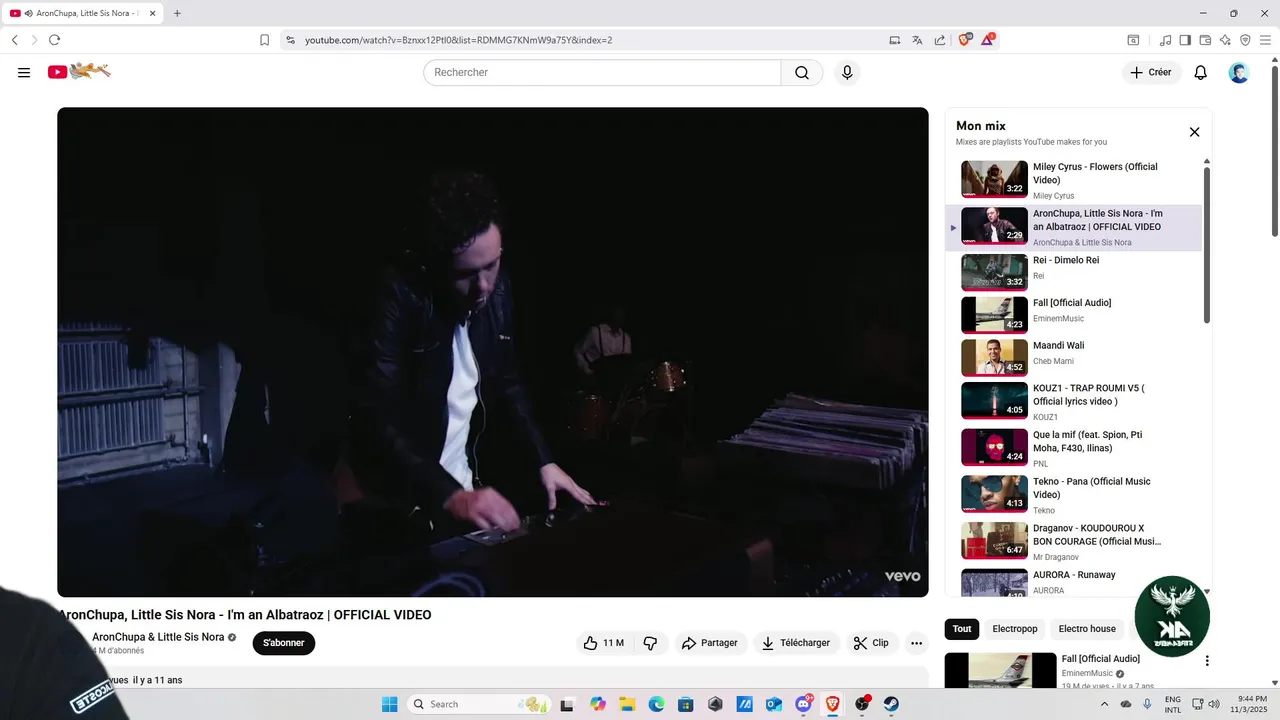Select Draganov - KOUDOUROU playlist item
The height and width of the screenshot is (720, 1280).
point(1074,541)
